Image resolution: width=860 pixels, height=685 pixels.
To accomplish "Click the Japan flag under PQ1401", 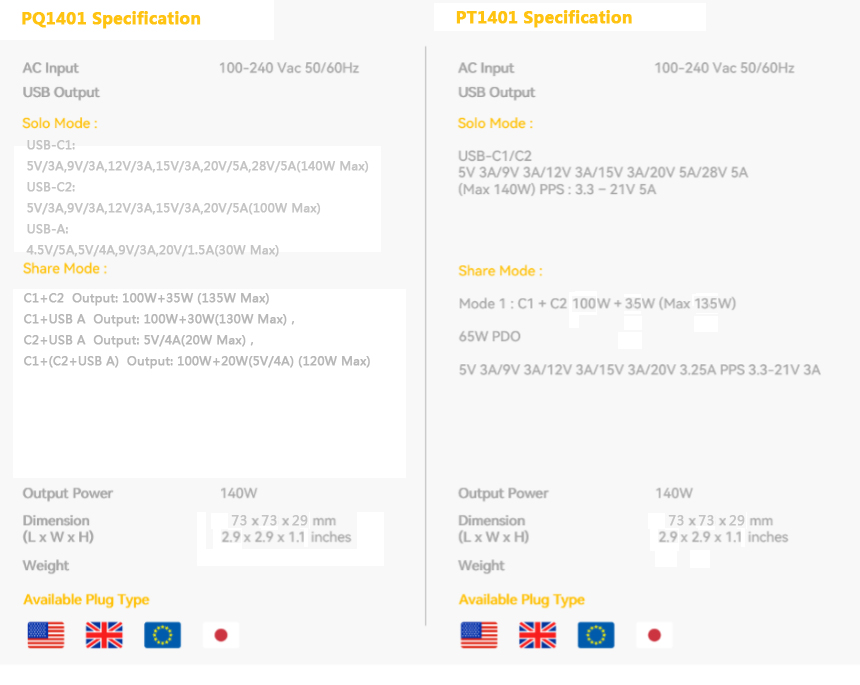I will coord(221,635).
